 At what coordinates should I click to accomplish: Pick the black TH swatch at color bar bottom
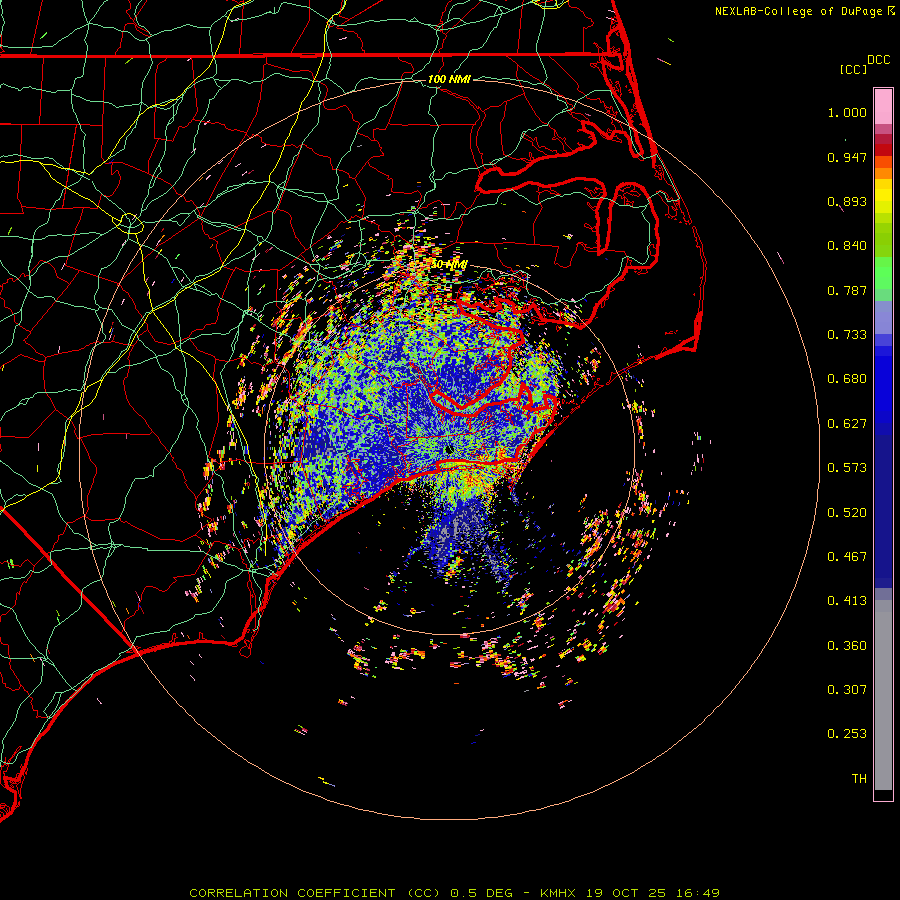(x=883, y=794)
